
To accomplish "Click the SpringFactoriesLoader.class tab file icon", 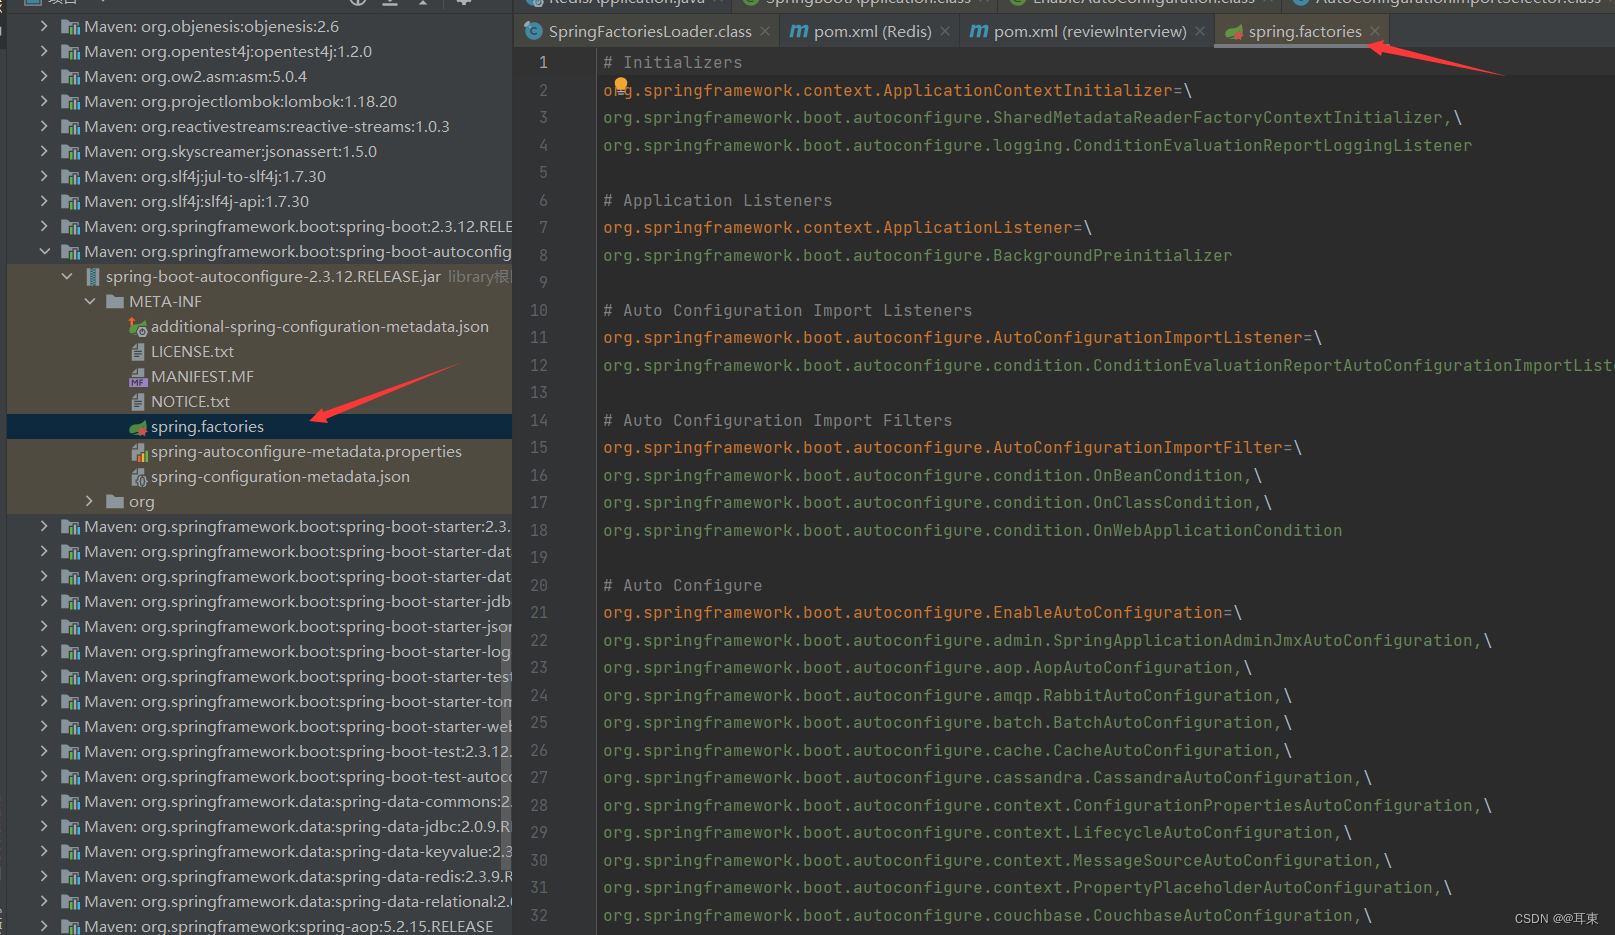I will pyautogui.click(x=534, y=32).
